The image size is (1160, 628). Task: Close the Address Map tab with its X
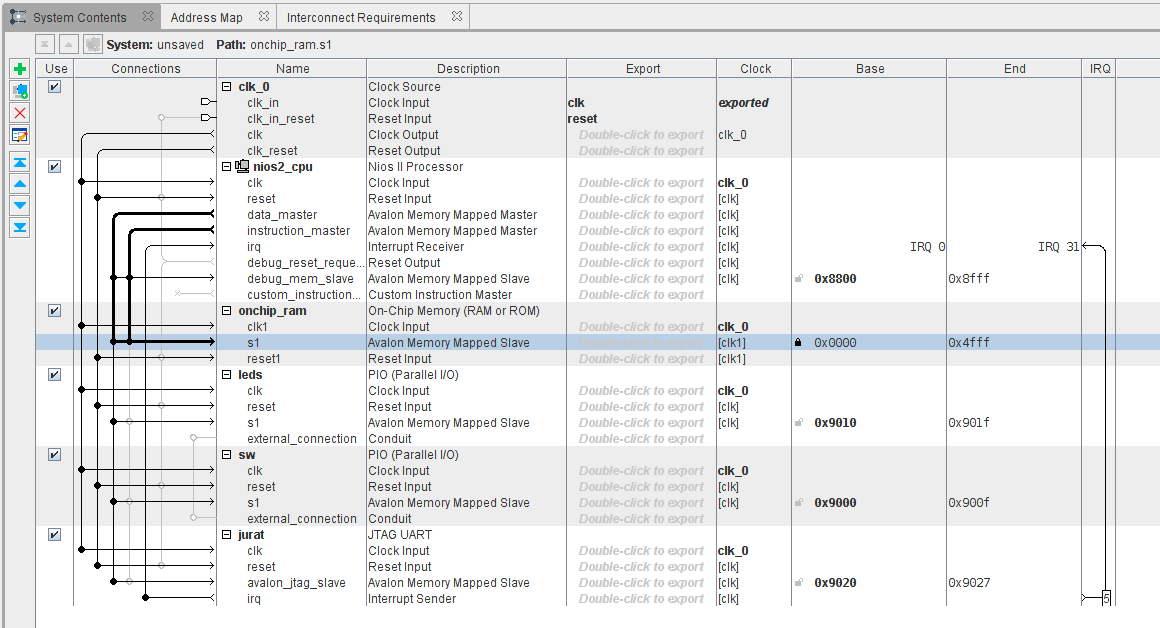263,17
